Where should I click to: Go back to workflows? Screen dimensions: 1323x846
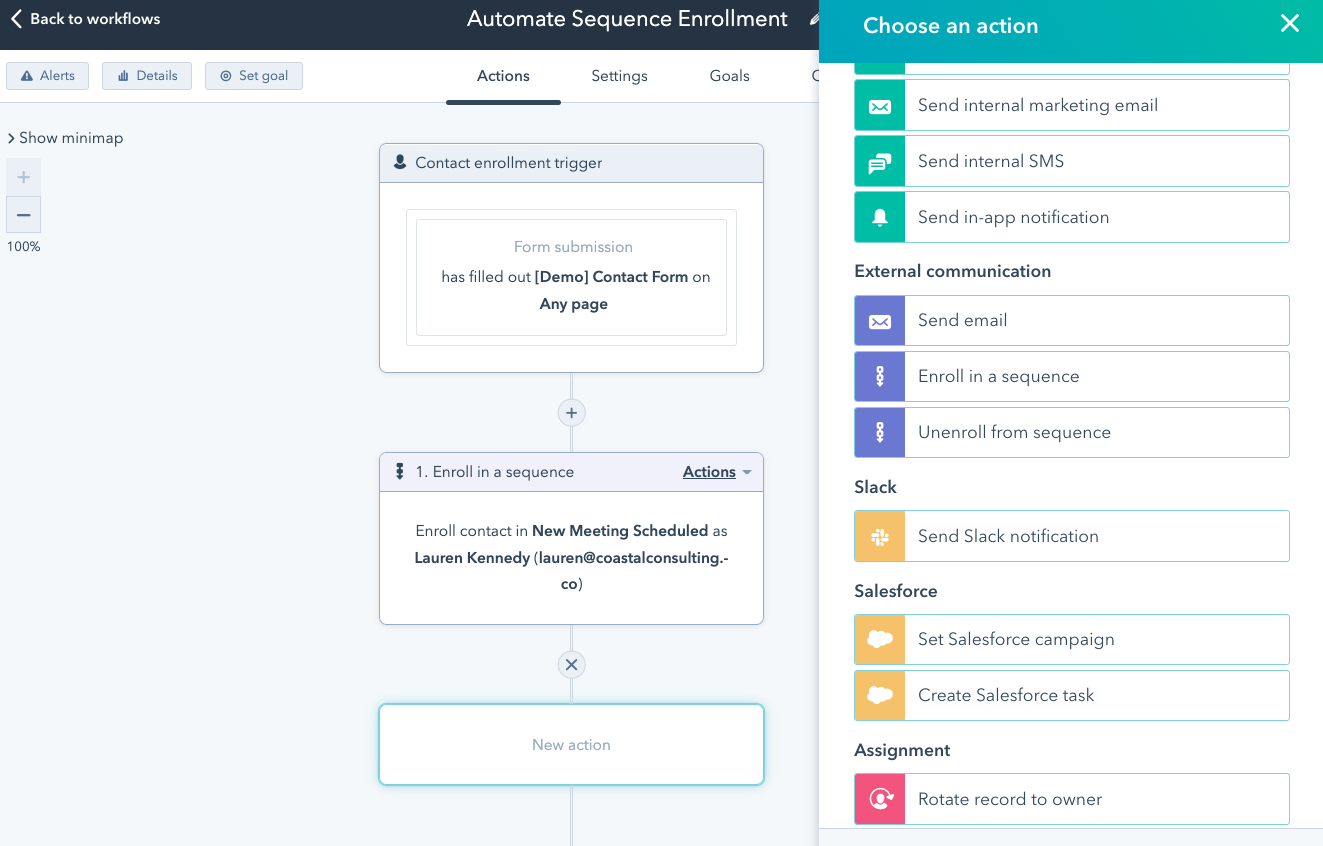(85, 19)
